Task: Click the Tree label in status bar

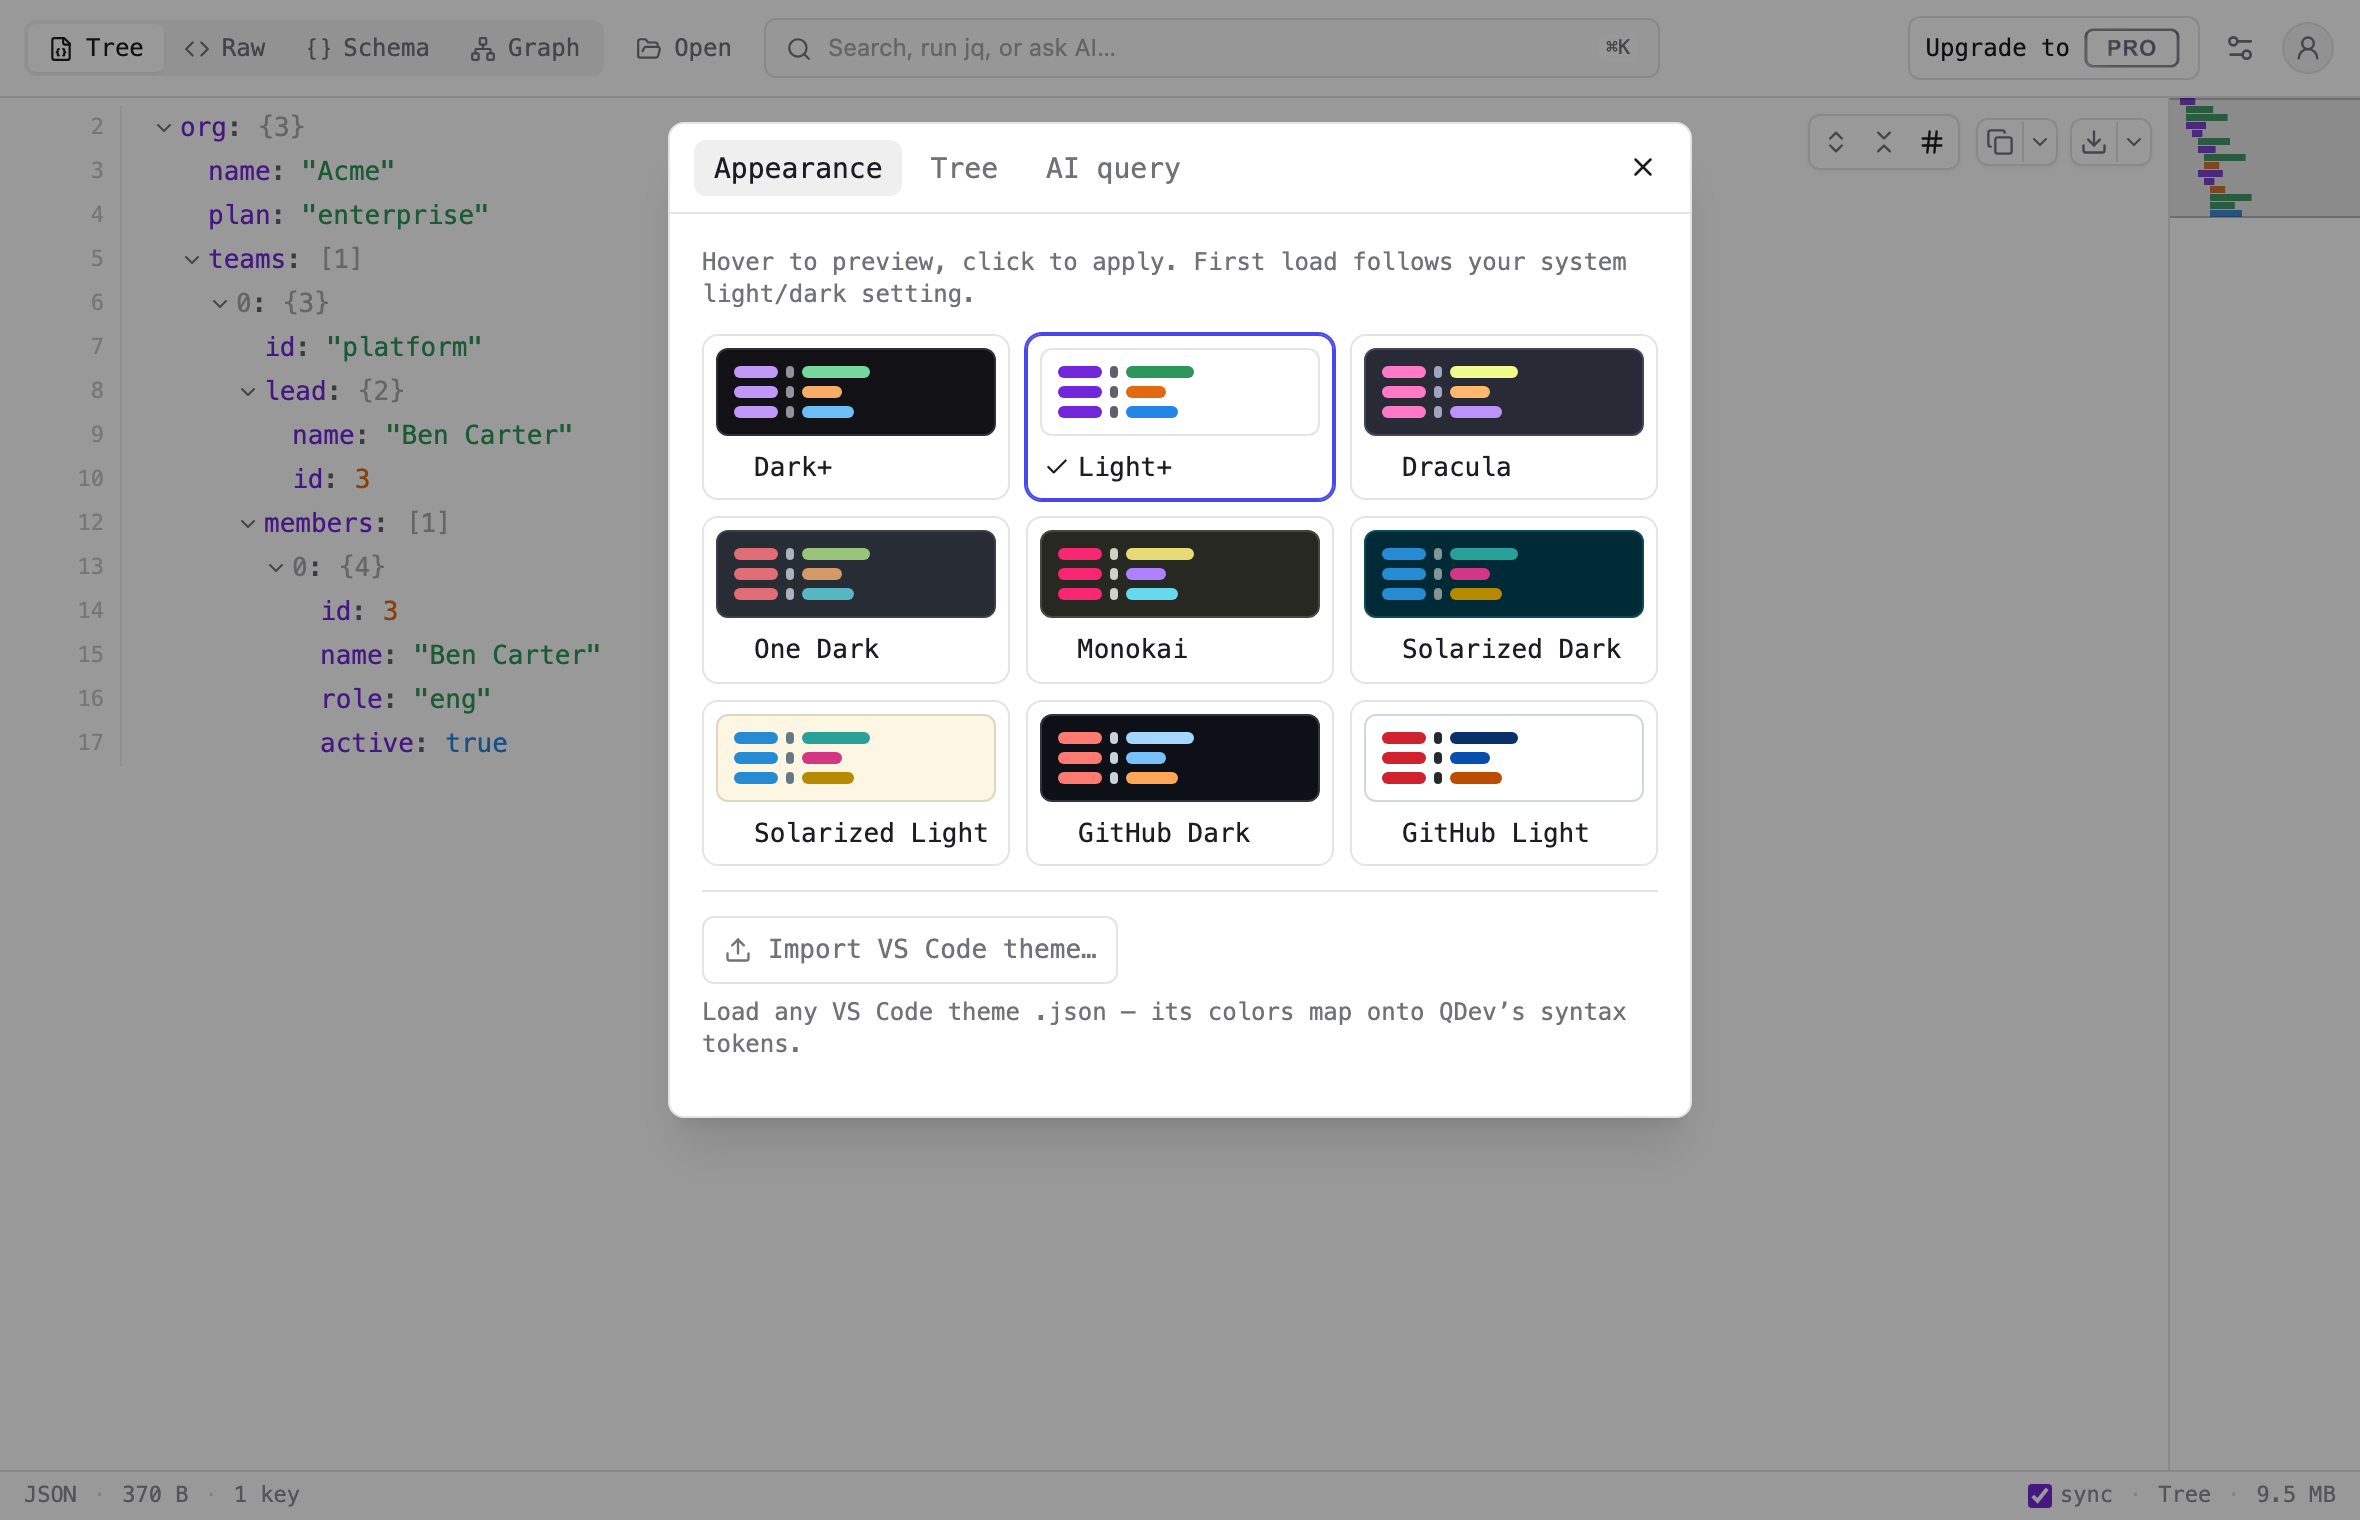Action: pyautogui.click(x=2183, y=1494)
